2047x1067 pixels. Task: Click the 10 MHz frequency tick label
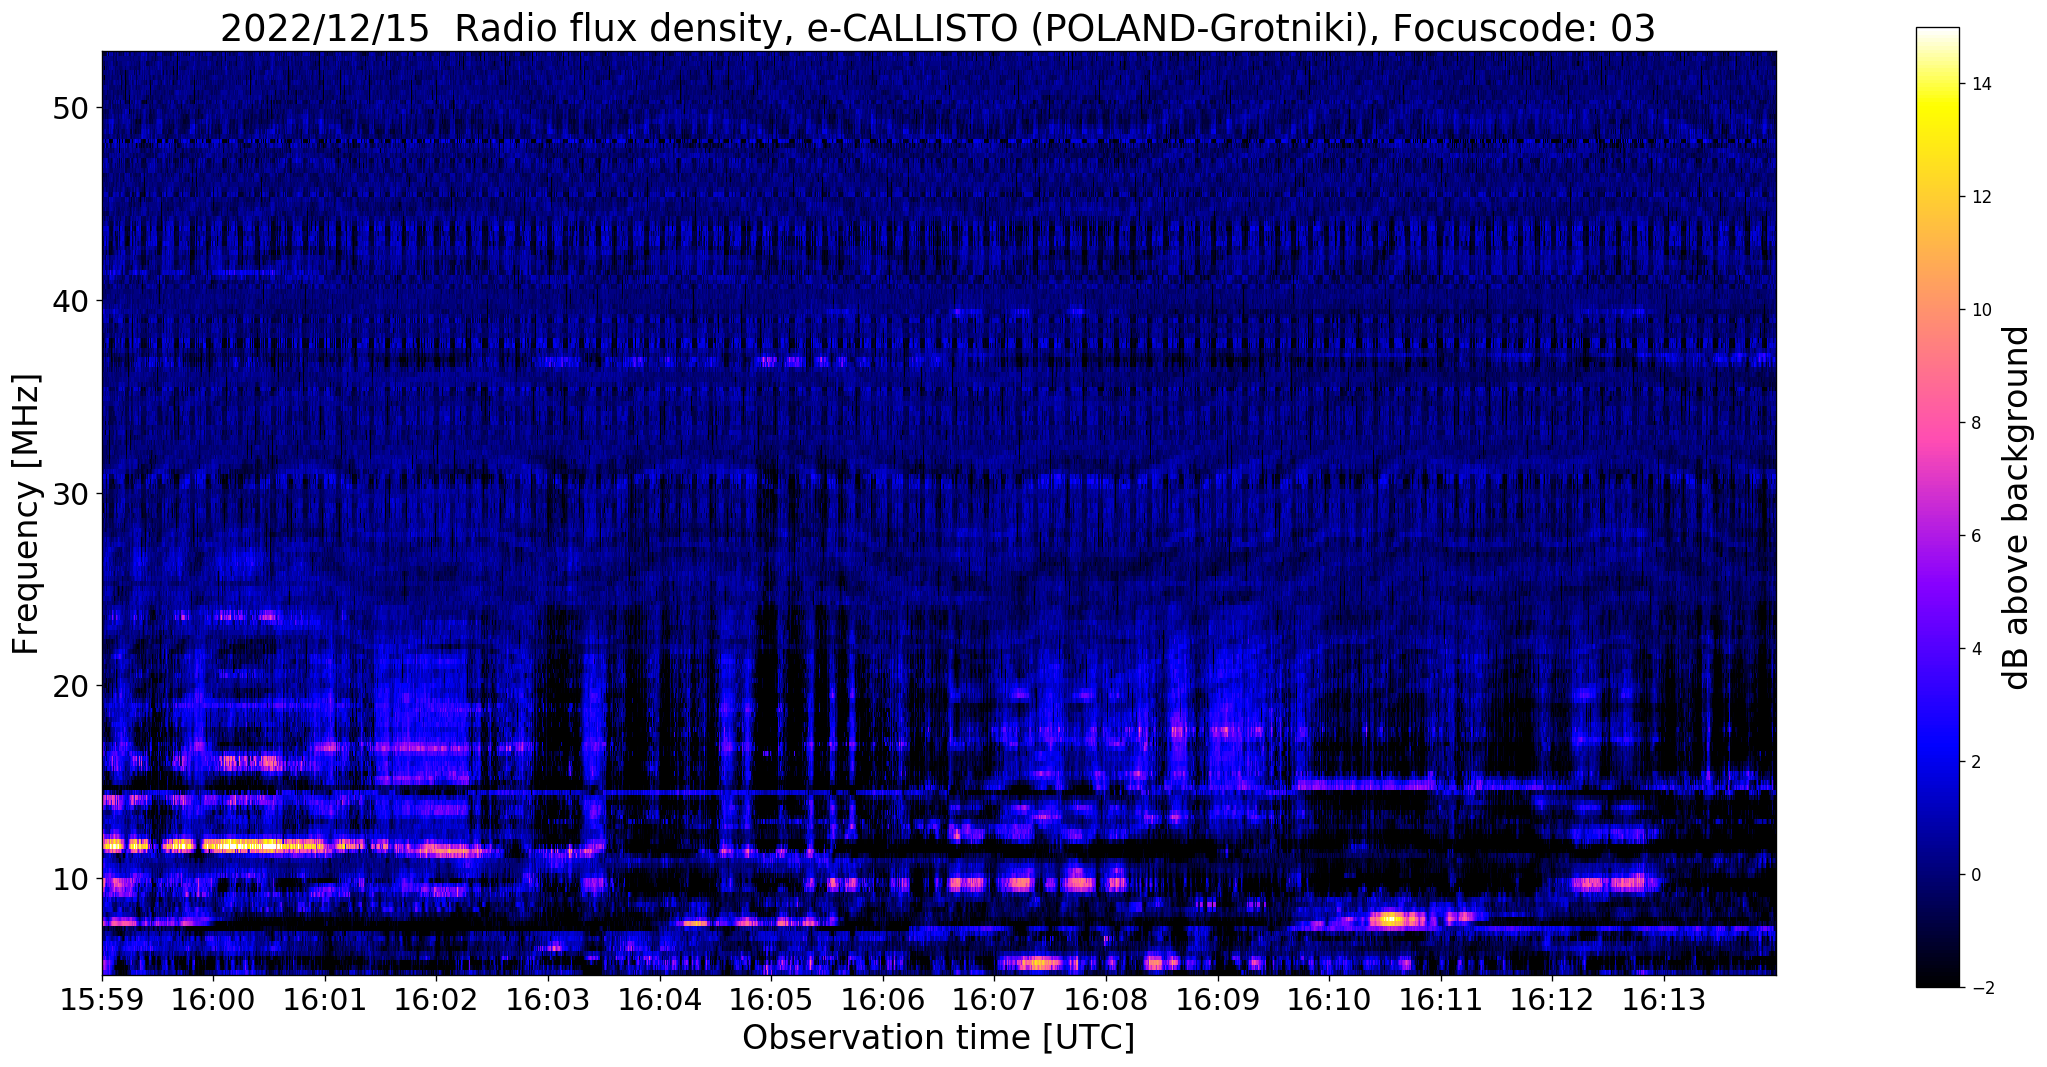[70, 879]
